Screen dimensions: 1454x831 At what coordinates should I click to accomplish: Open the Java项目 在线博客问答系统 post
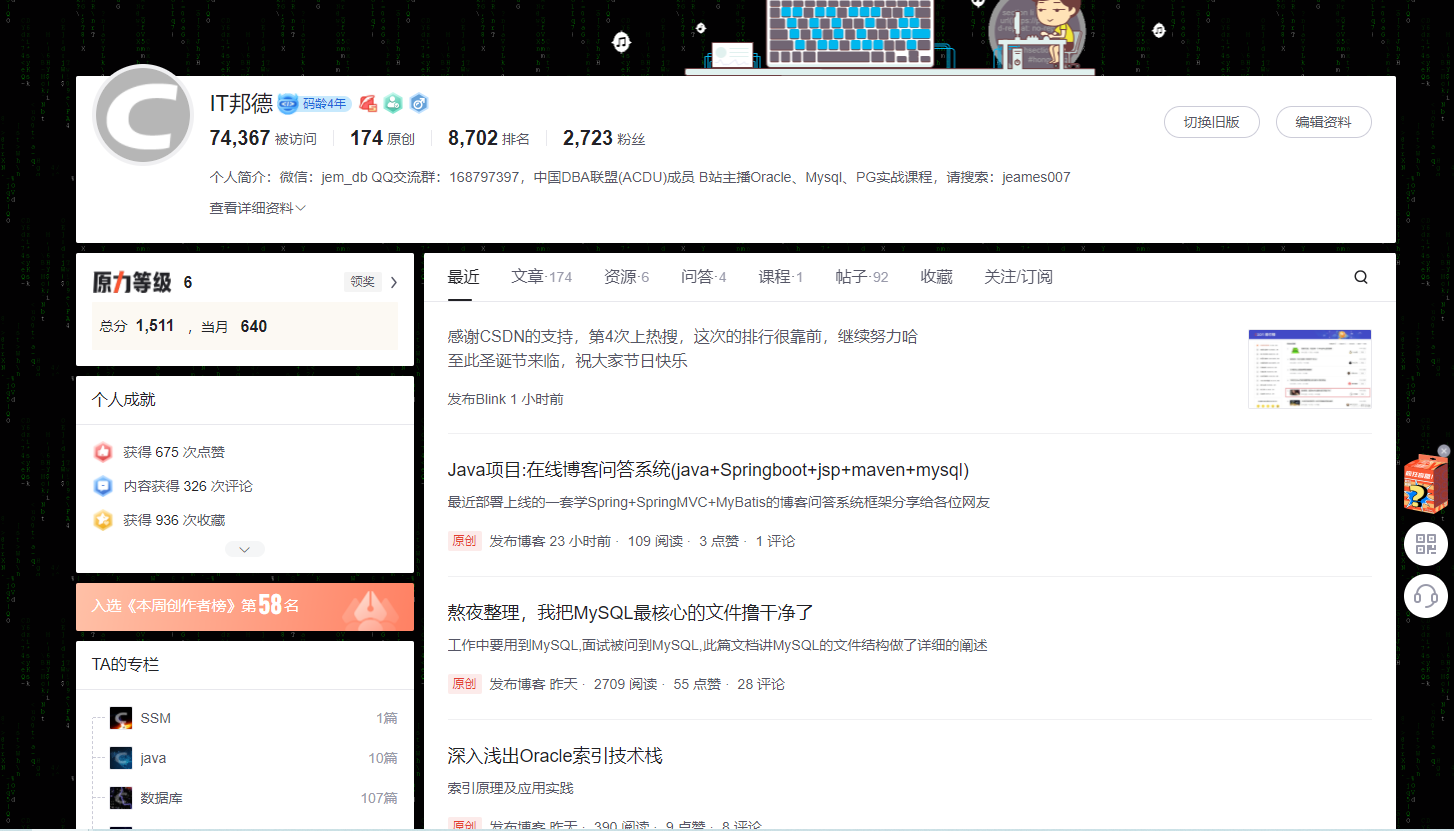708,470
